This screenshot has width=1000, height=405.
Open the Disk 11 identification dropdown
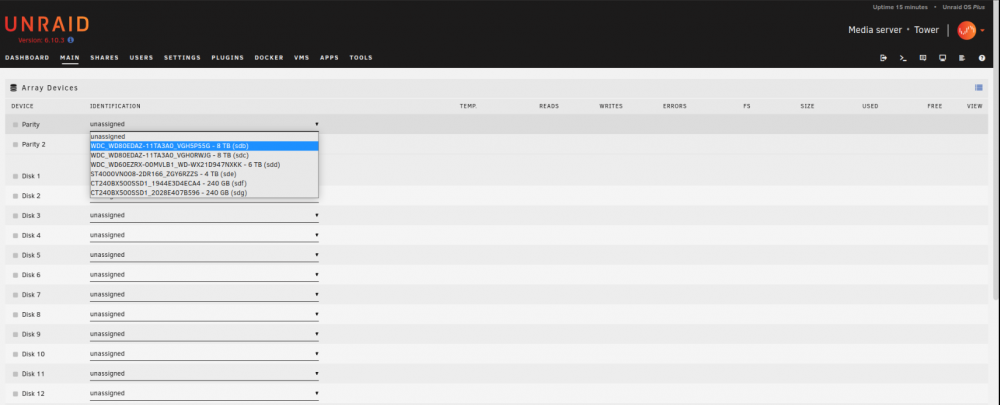(x=204, y=374)
